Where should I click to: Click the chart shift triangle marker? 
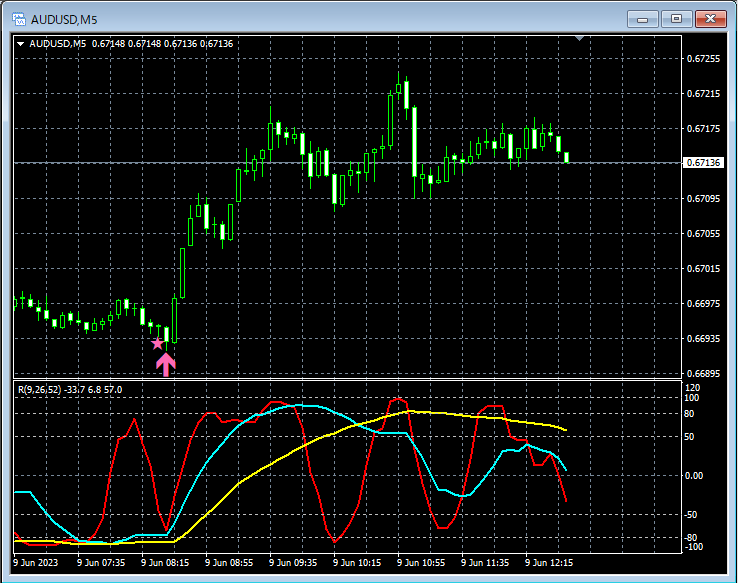point(580,39)
